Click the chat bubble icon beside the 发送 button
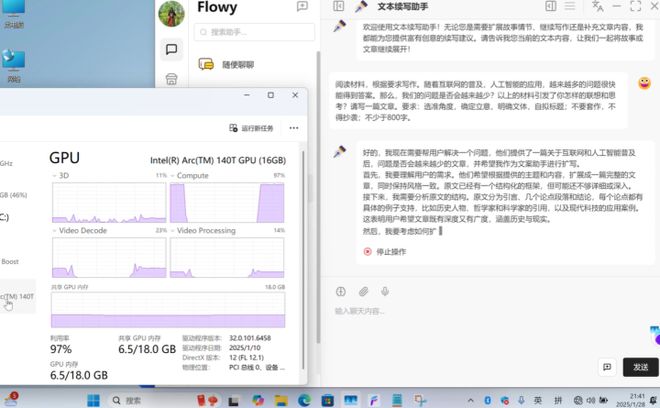Viewport: 660px width, 408px height. [x=607, y=367]
